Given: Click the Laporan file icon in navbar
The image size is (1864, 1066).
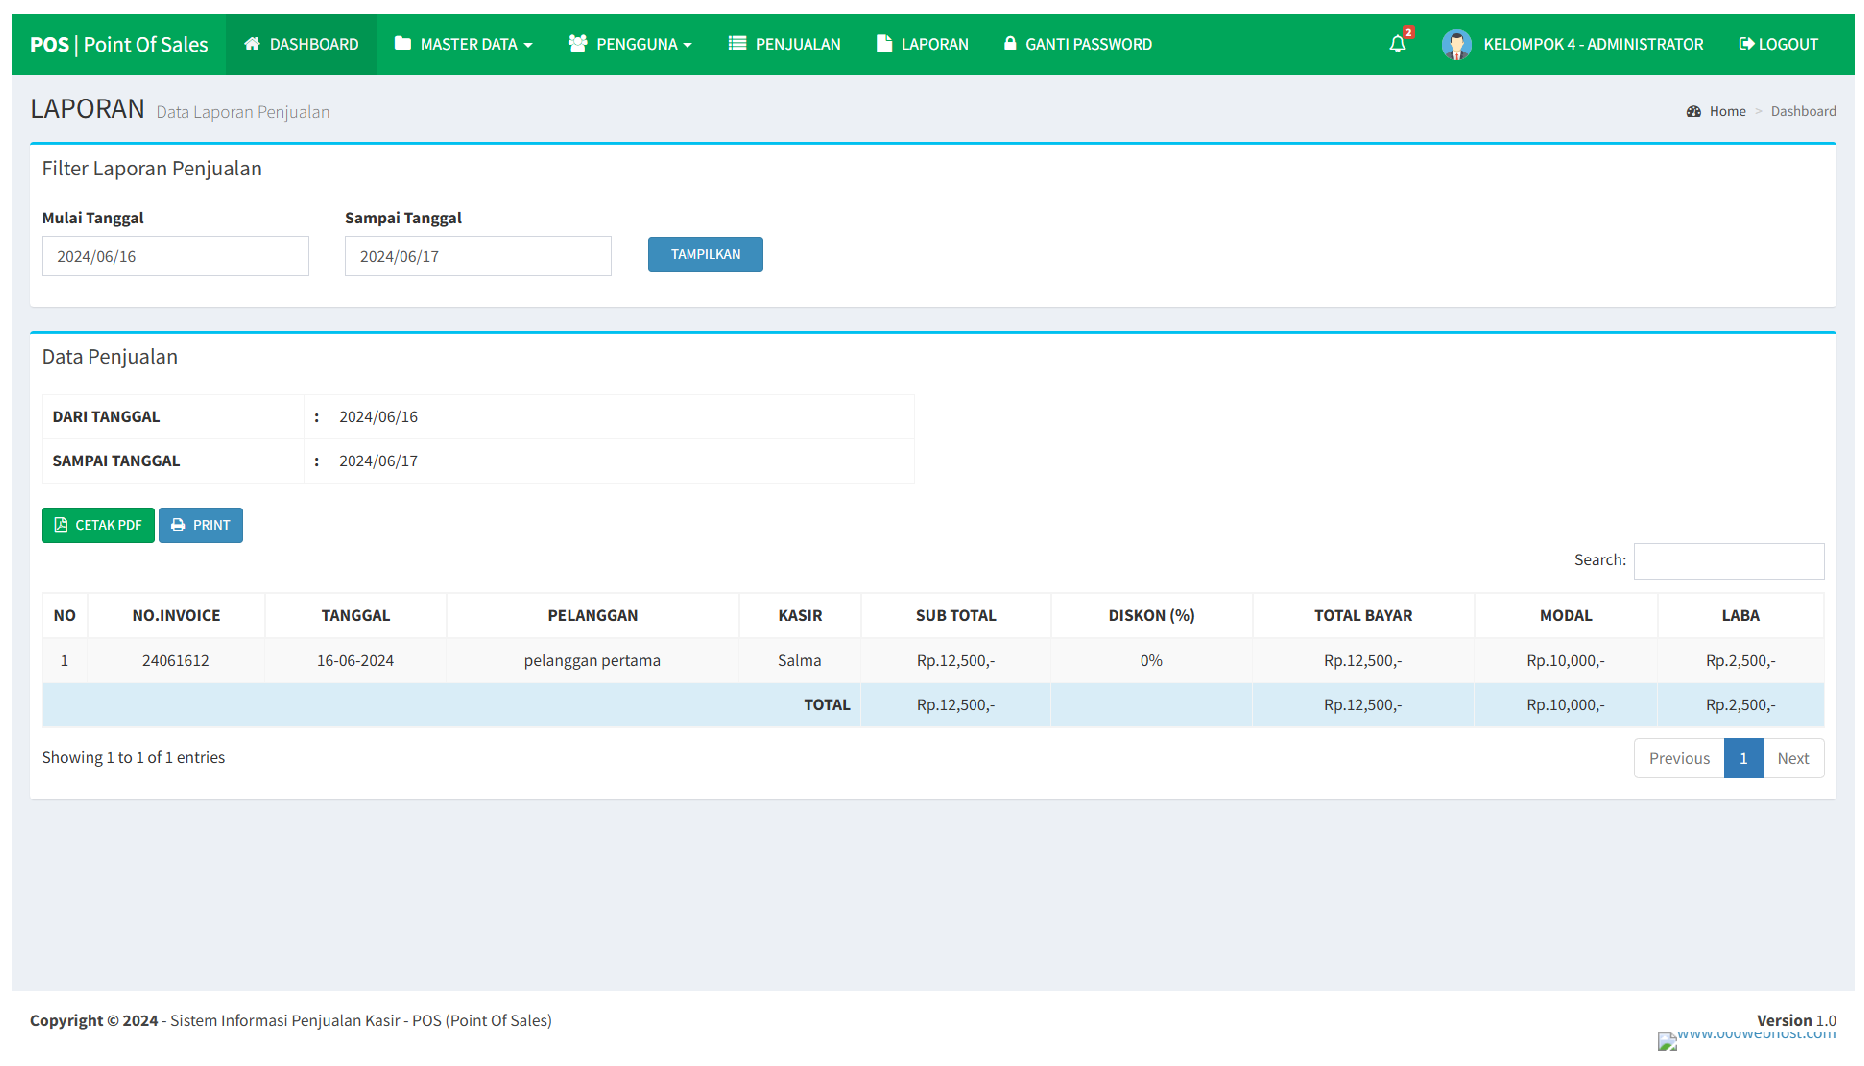Looking at the screenshot, I should [x=884, y=44].
